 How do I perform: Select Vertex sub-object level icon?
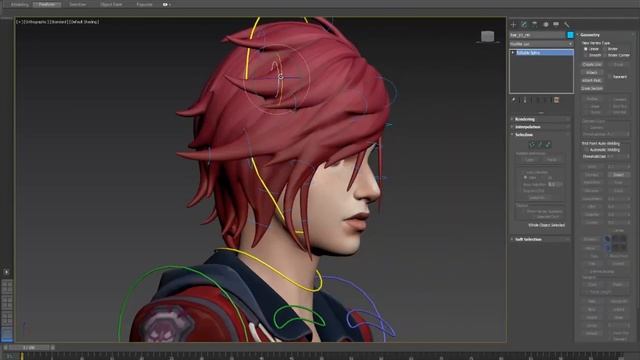click(532, 144)
